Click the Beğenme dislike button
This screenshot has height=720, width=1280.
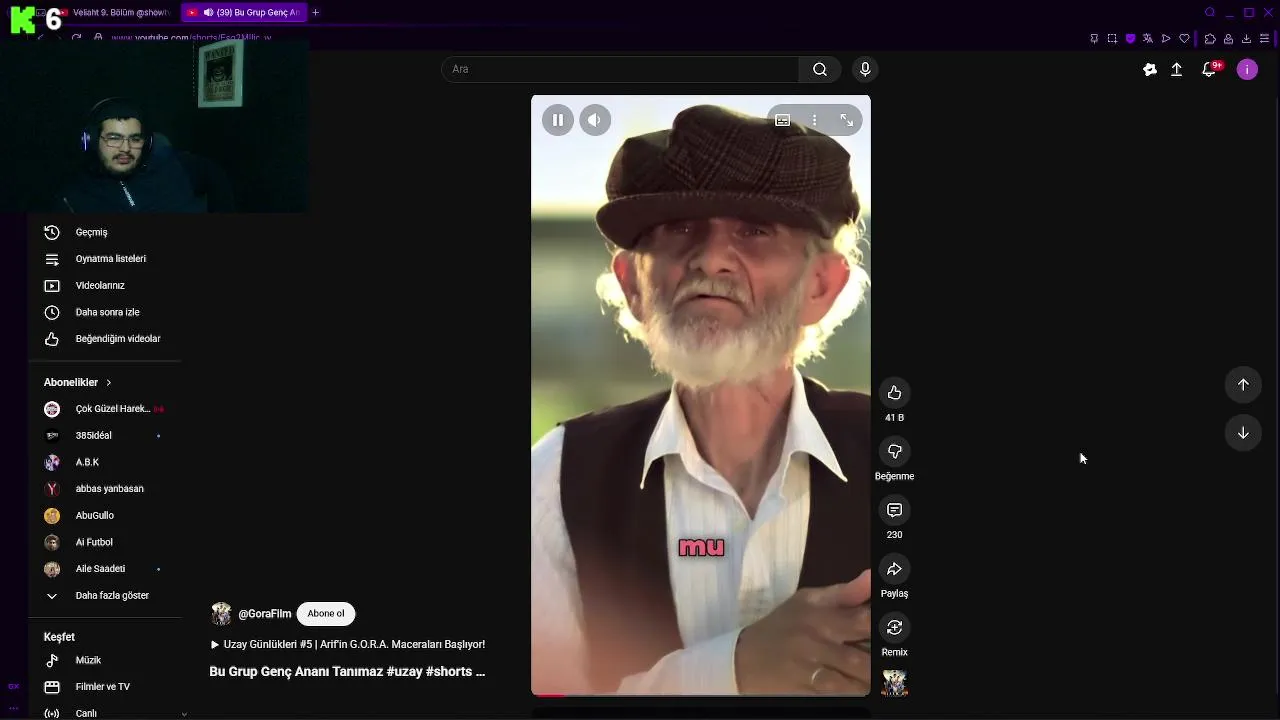[894, 452]
